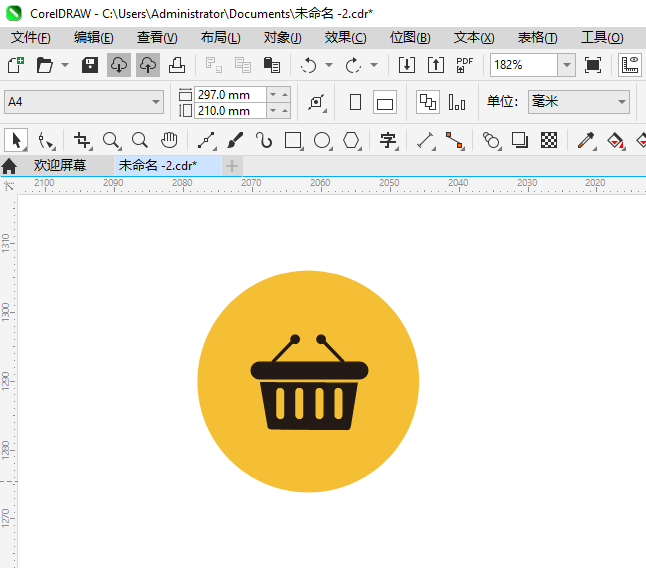Select the Crop tool

coord(82,140)
